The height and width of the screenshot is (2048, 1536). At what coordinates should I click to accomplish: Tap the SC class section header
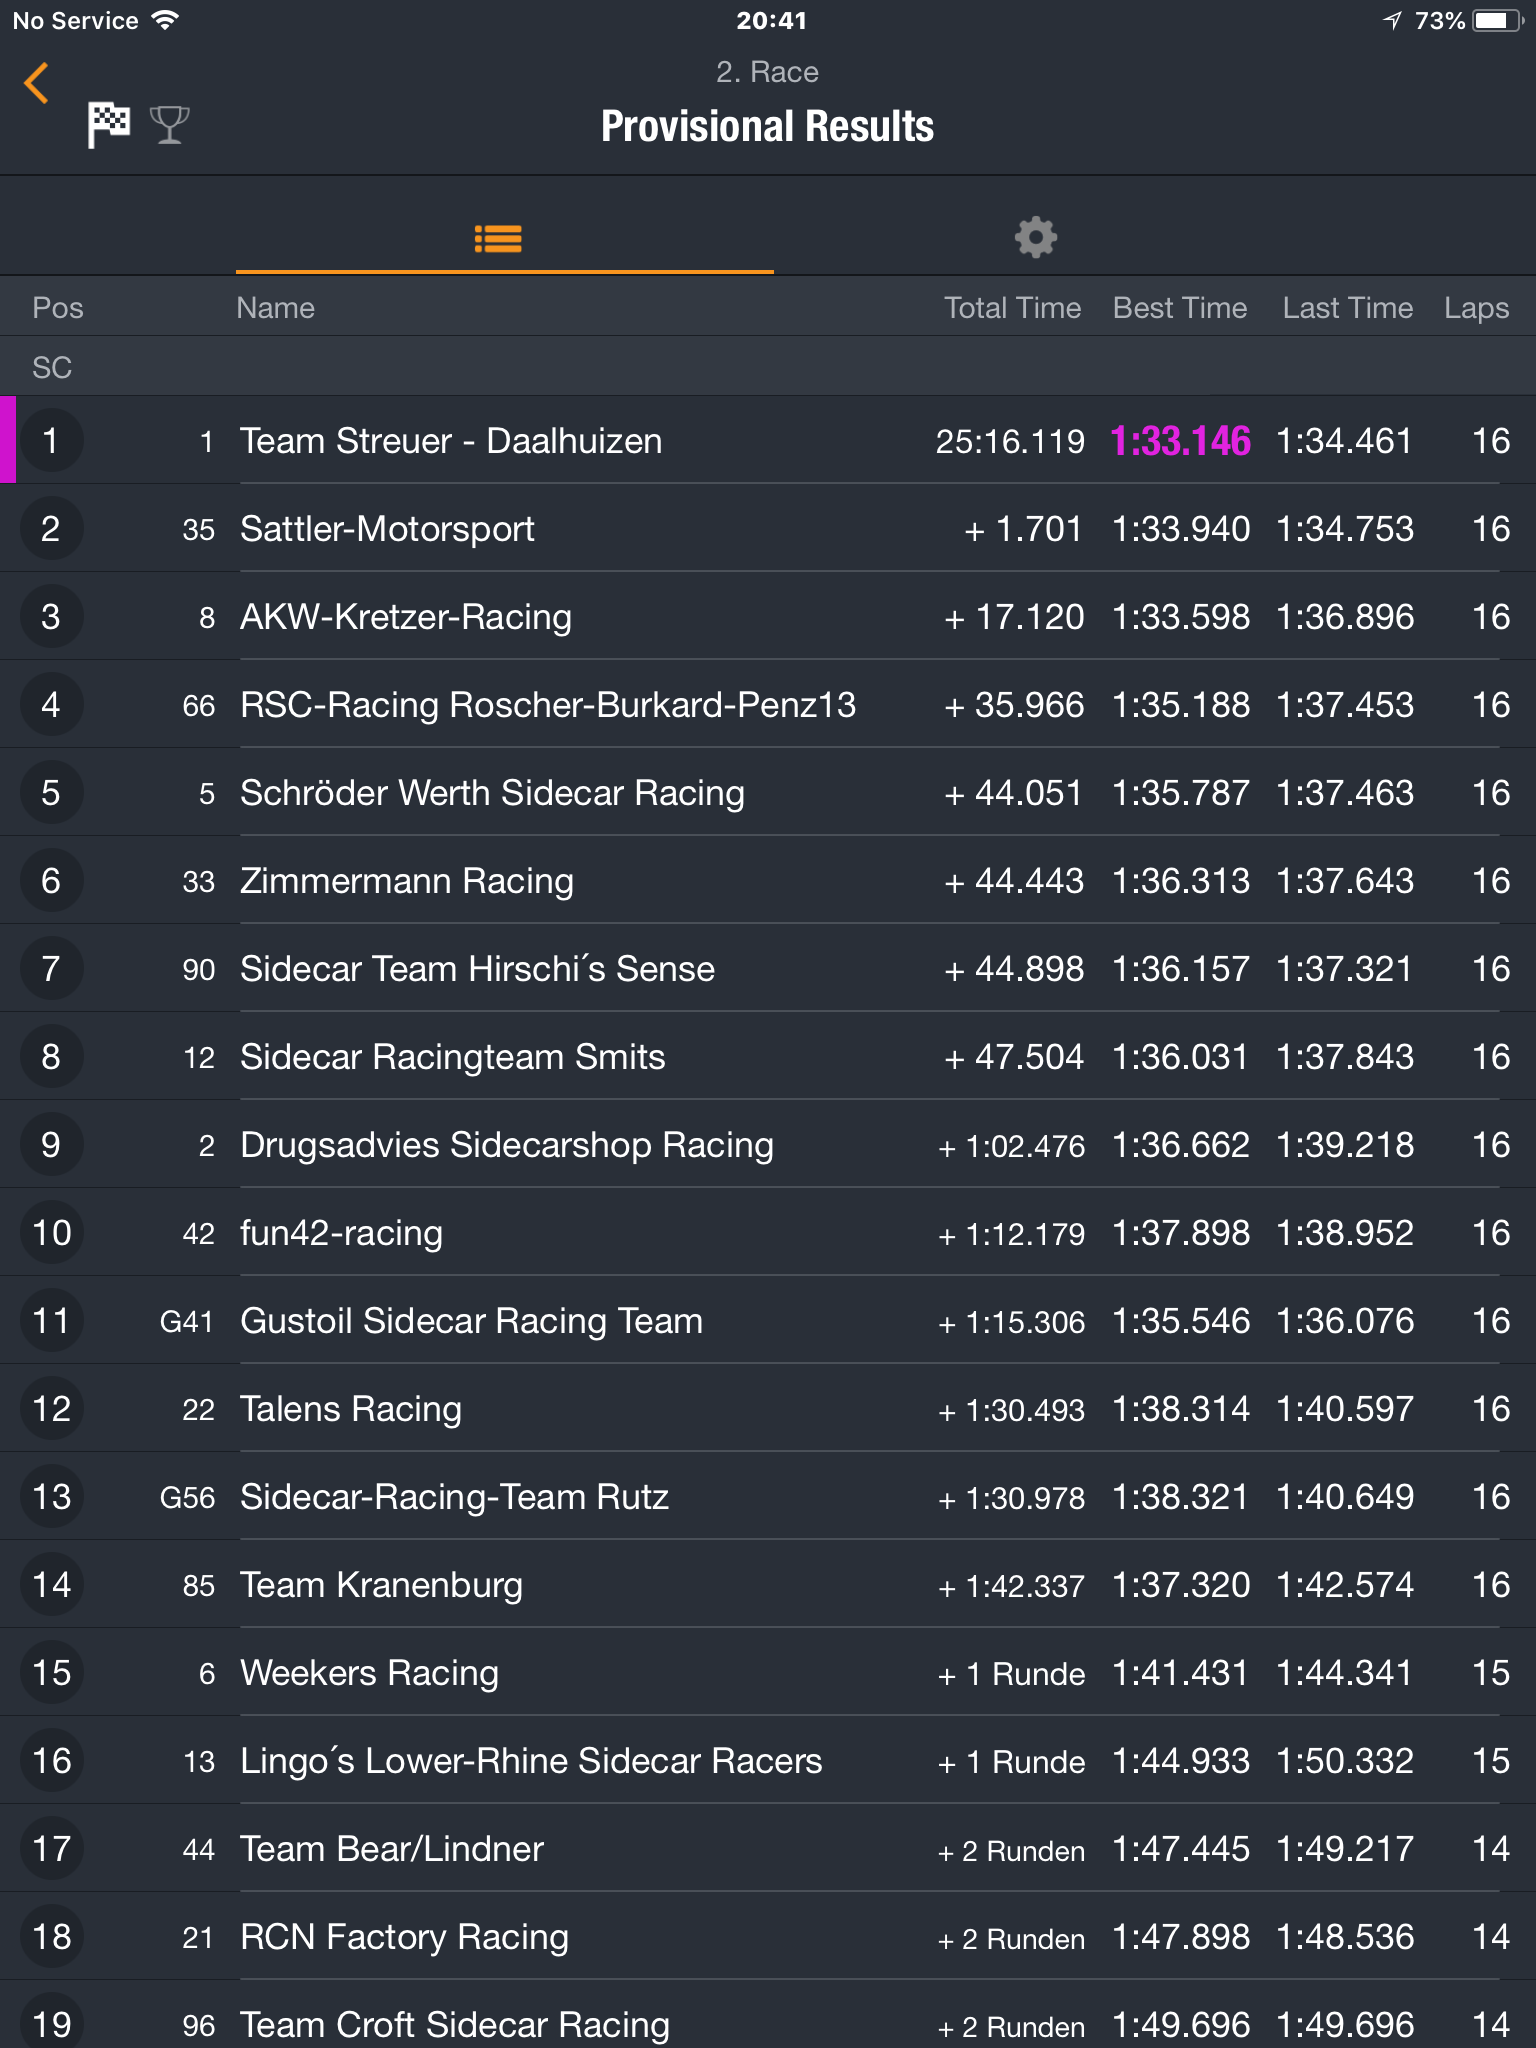click(768, 367)
